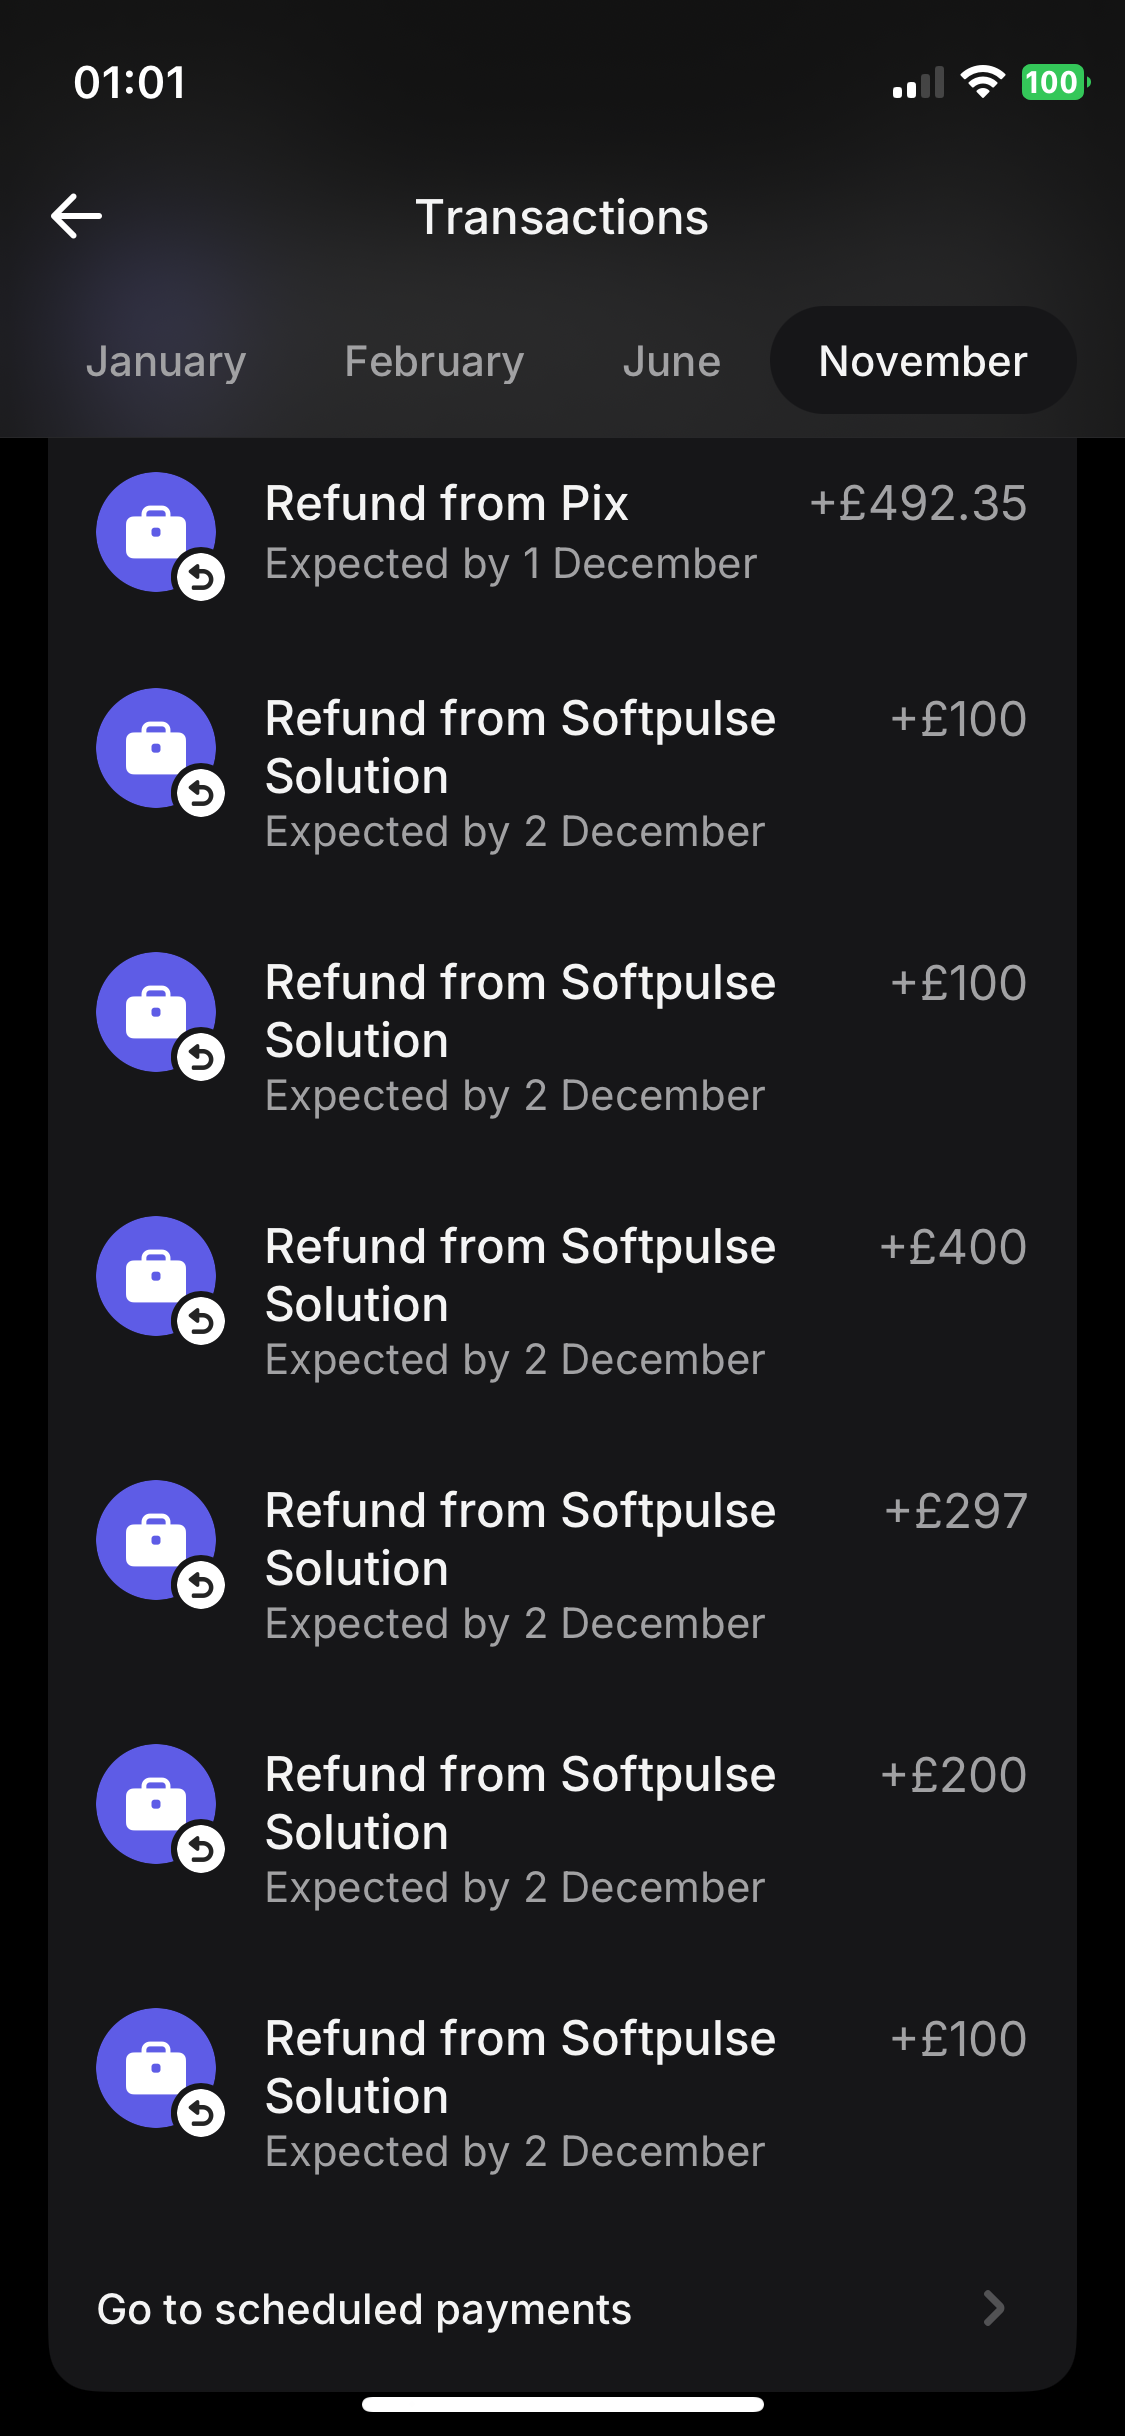Tap the +£297 refund amount

coord(955,1511)
